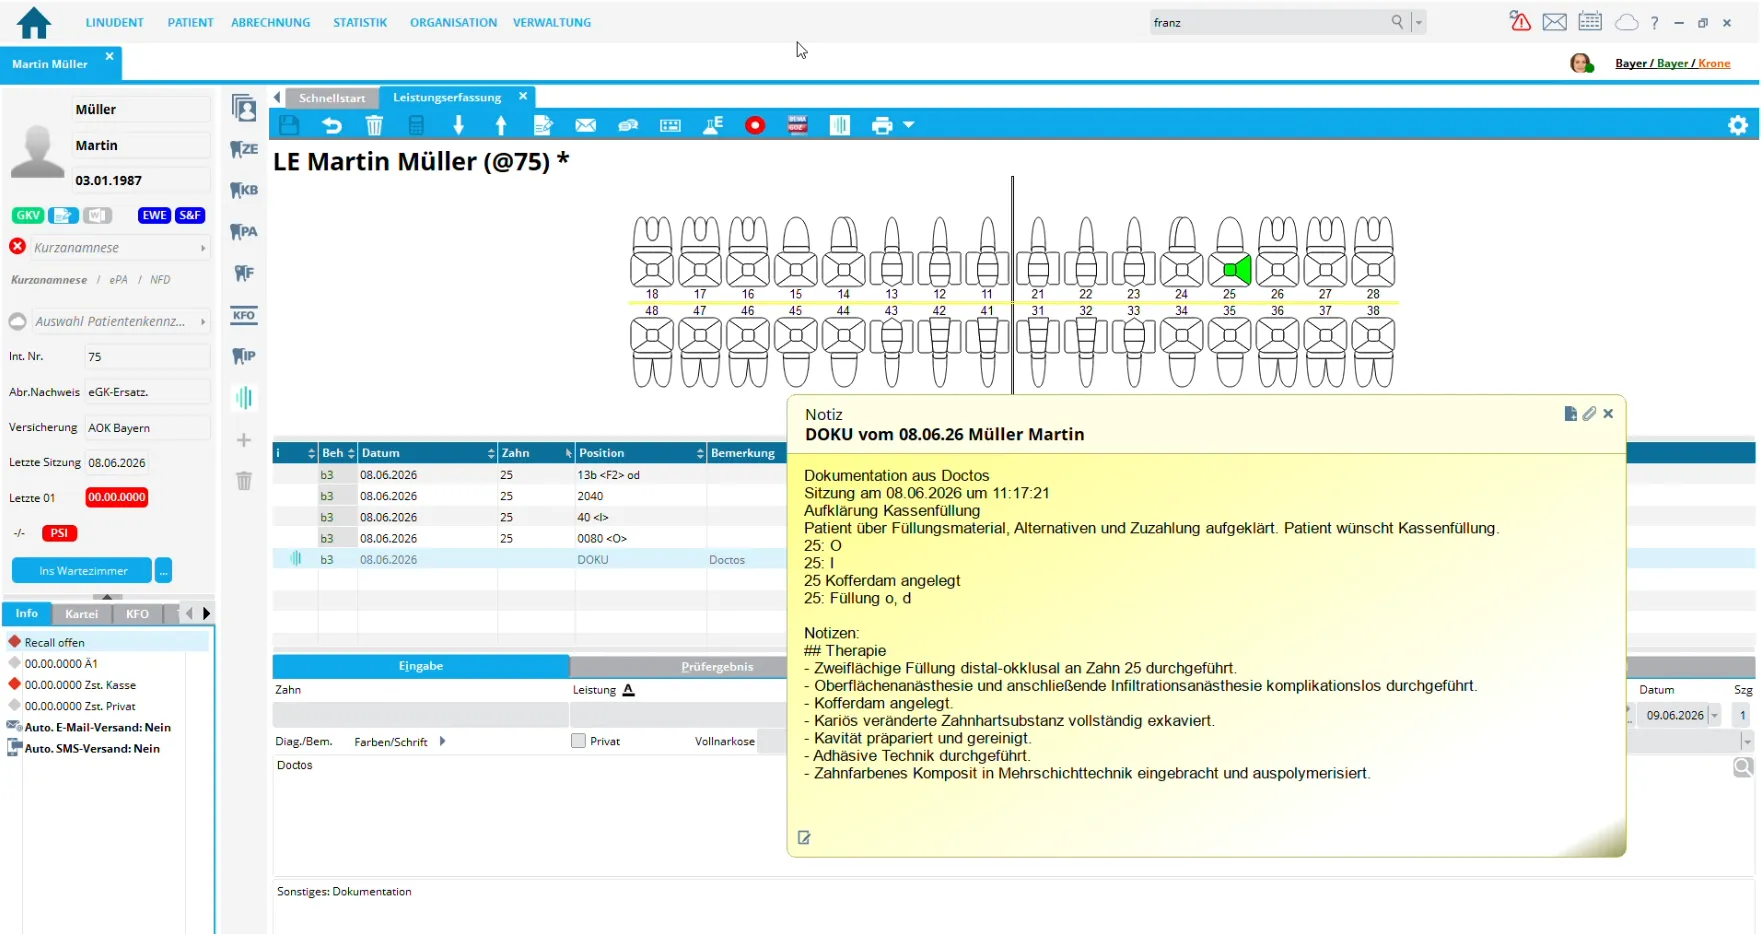Open the Datum 09.06.2026 dropdown
This screenshot has height=934, width=1761.
point(1714,715)
